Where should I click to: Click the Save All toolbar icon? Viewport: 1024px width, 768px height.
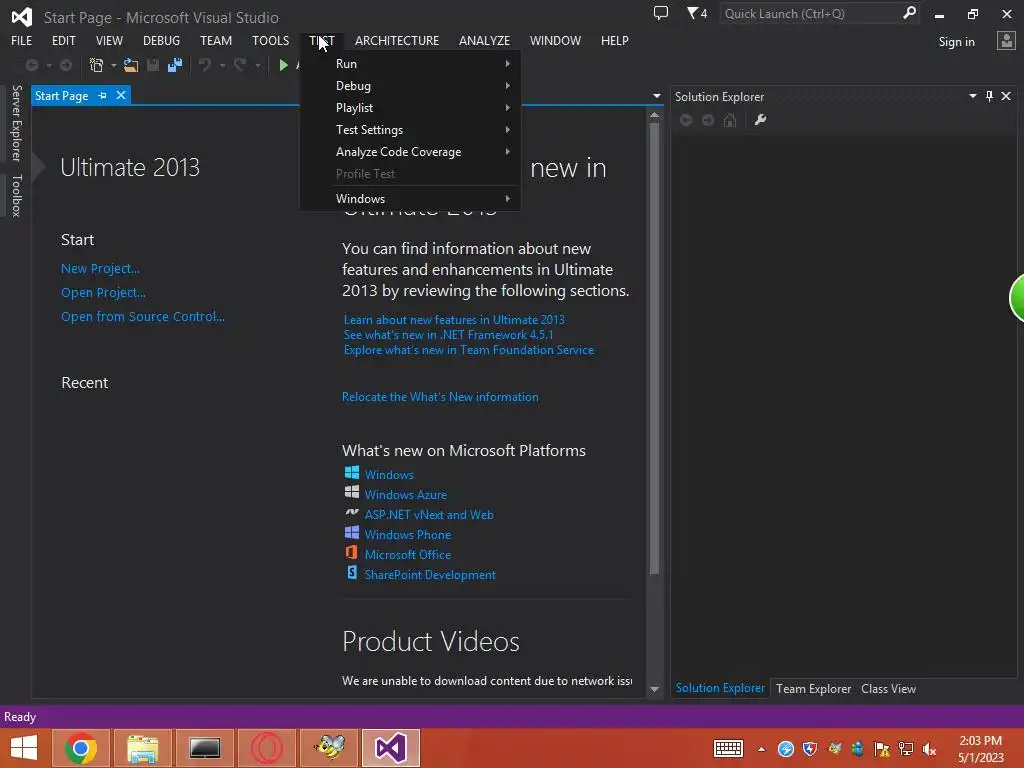(174, 65)
